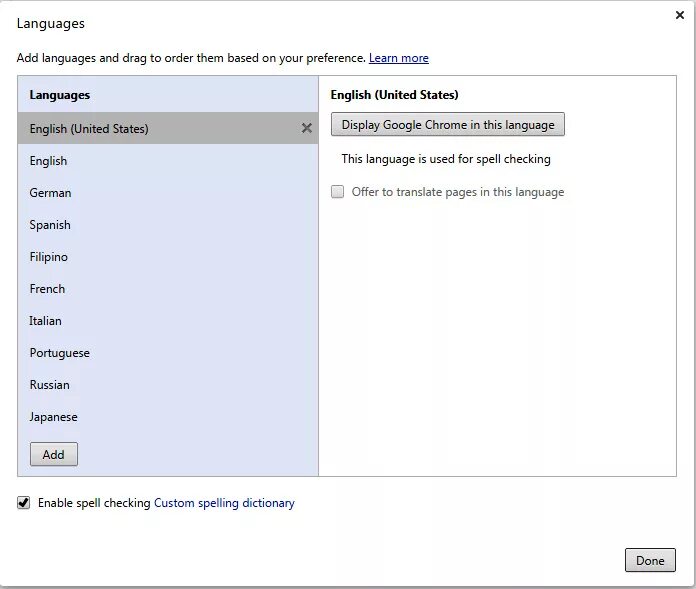Viewport: 696px width, 589px height.
Task: Open the Learn more link
Action: tap(399, 58)
